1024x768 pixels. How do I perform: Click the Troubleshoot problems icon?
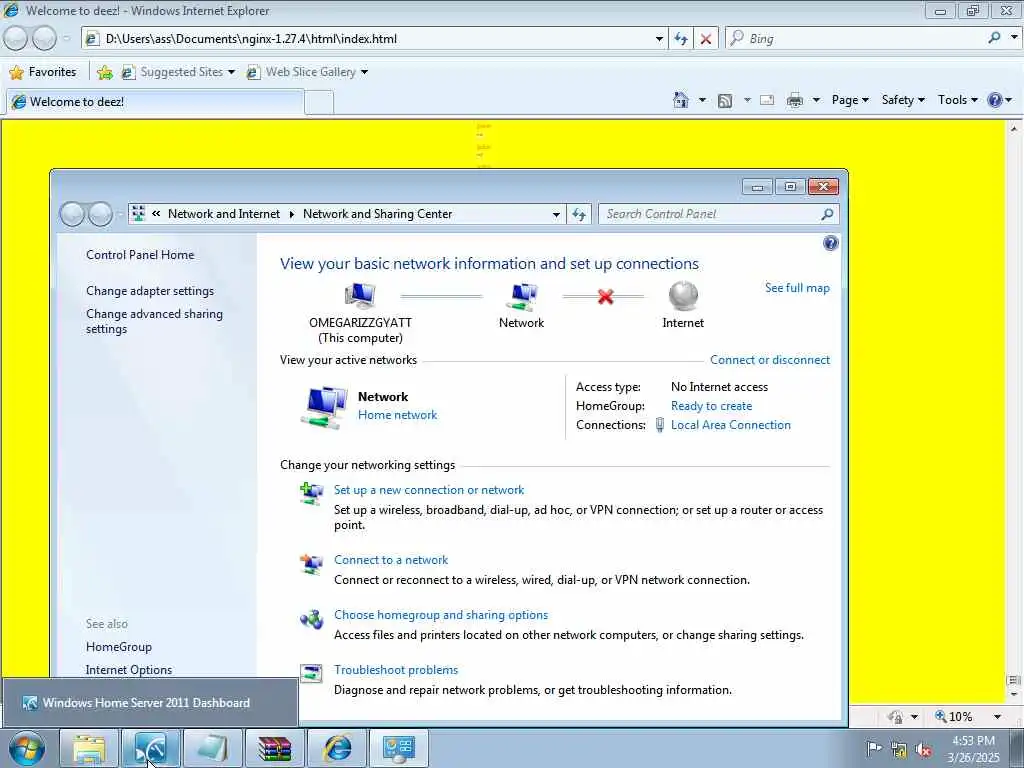[x=311, y=673]
